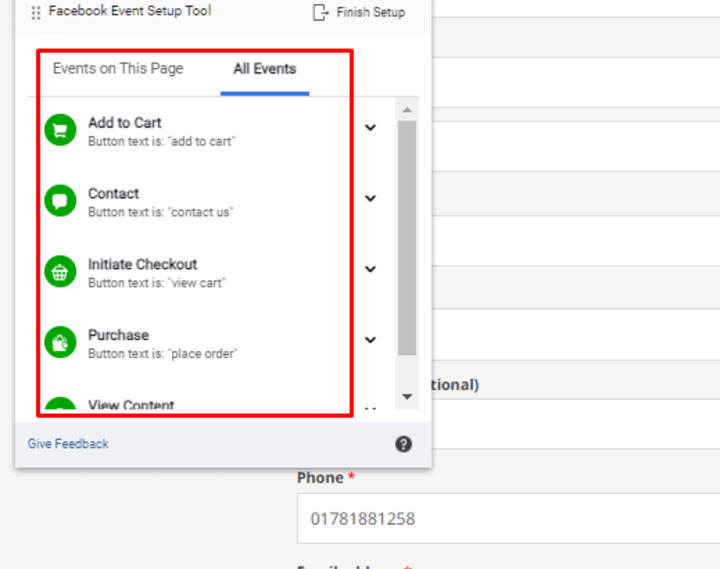The image size is (720, 569).
Task: Expand the Add to Cart event details
Action: point(371,128)
